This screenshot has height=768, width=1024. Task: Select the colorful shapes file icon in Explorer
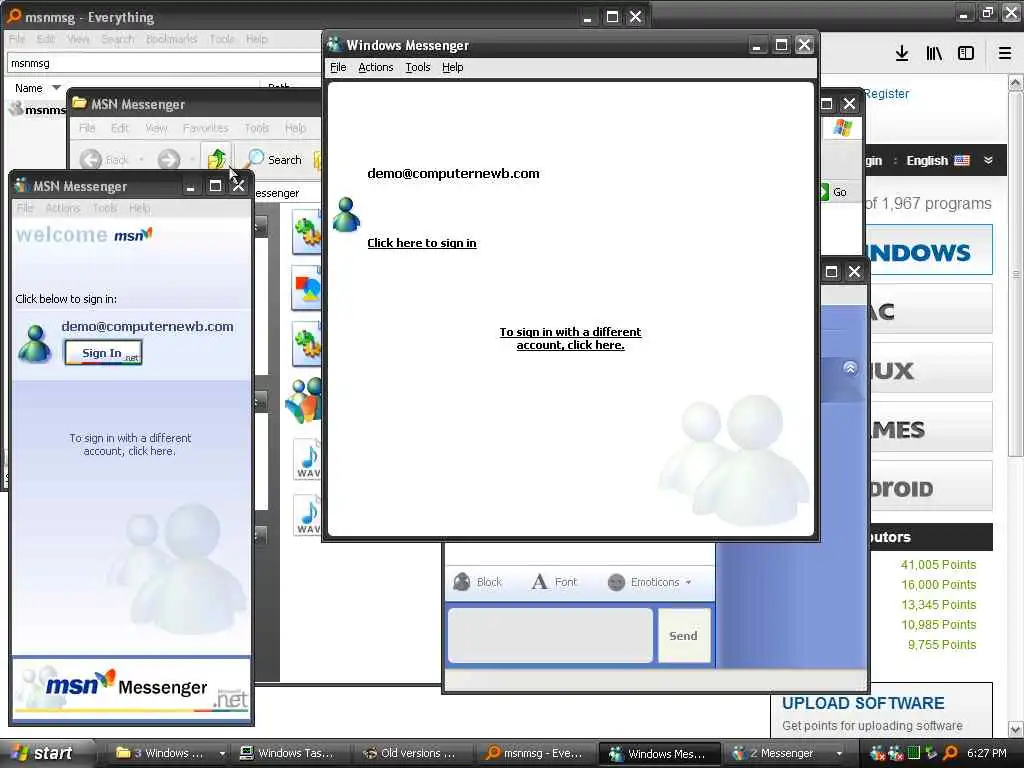pyautogui.click(x=306, y=288)
